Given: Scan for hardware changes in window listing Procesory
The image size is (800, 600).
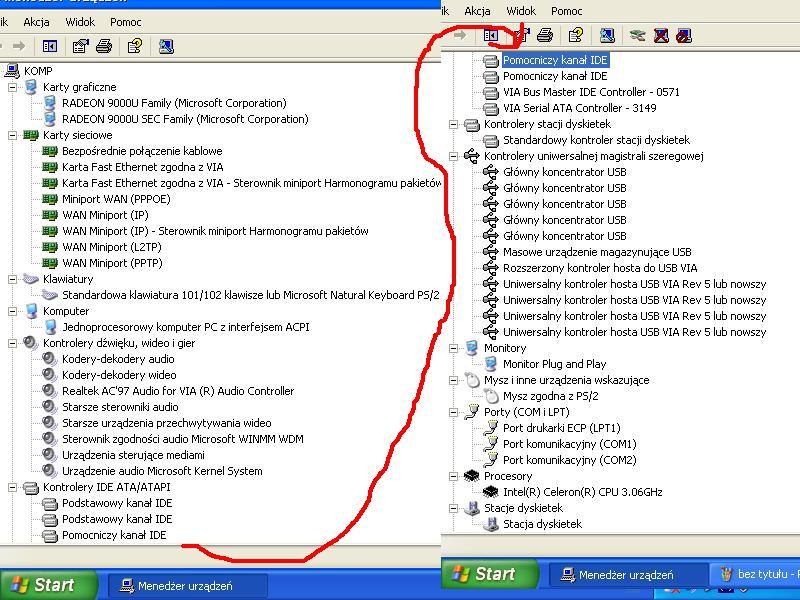Looking at the screenshot, I should (607, 35).
